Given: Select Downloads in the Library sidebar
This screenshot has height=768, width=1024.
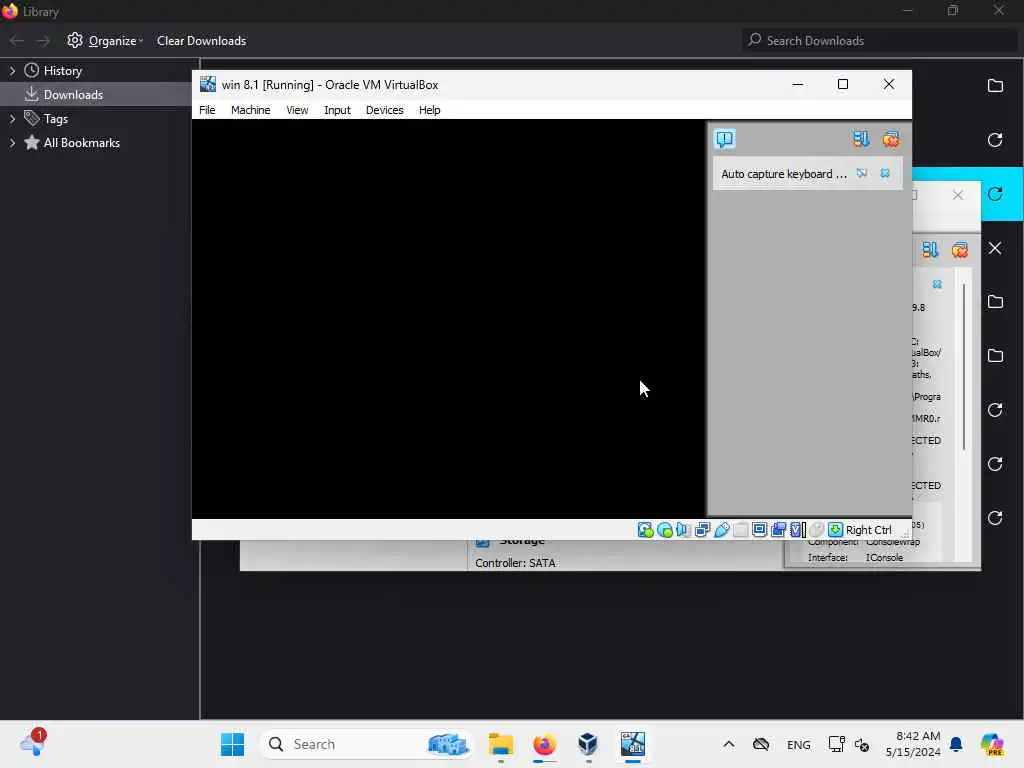Looking at the screenshot, I should coord(72,95).
